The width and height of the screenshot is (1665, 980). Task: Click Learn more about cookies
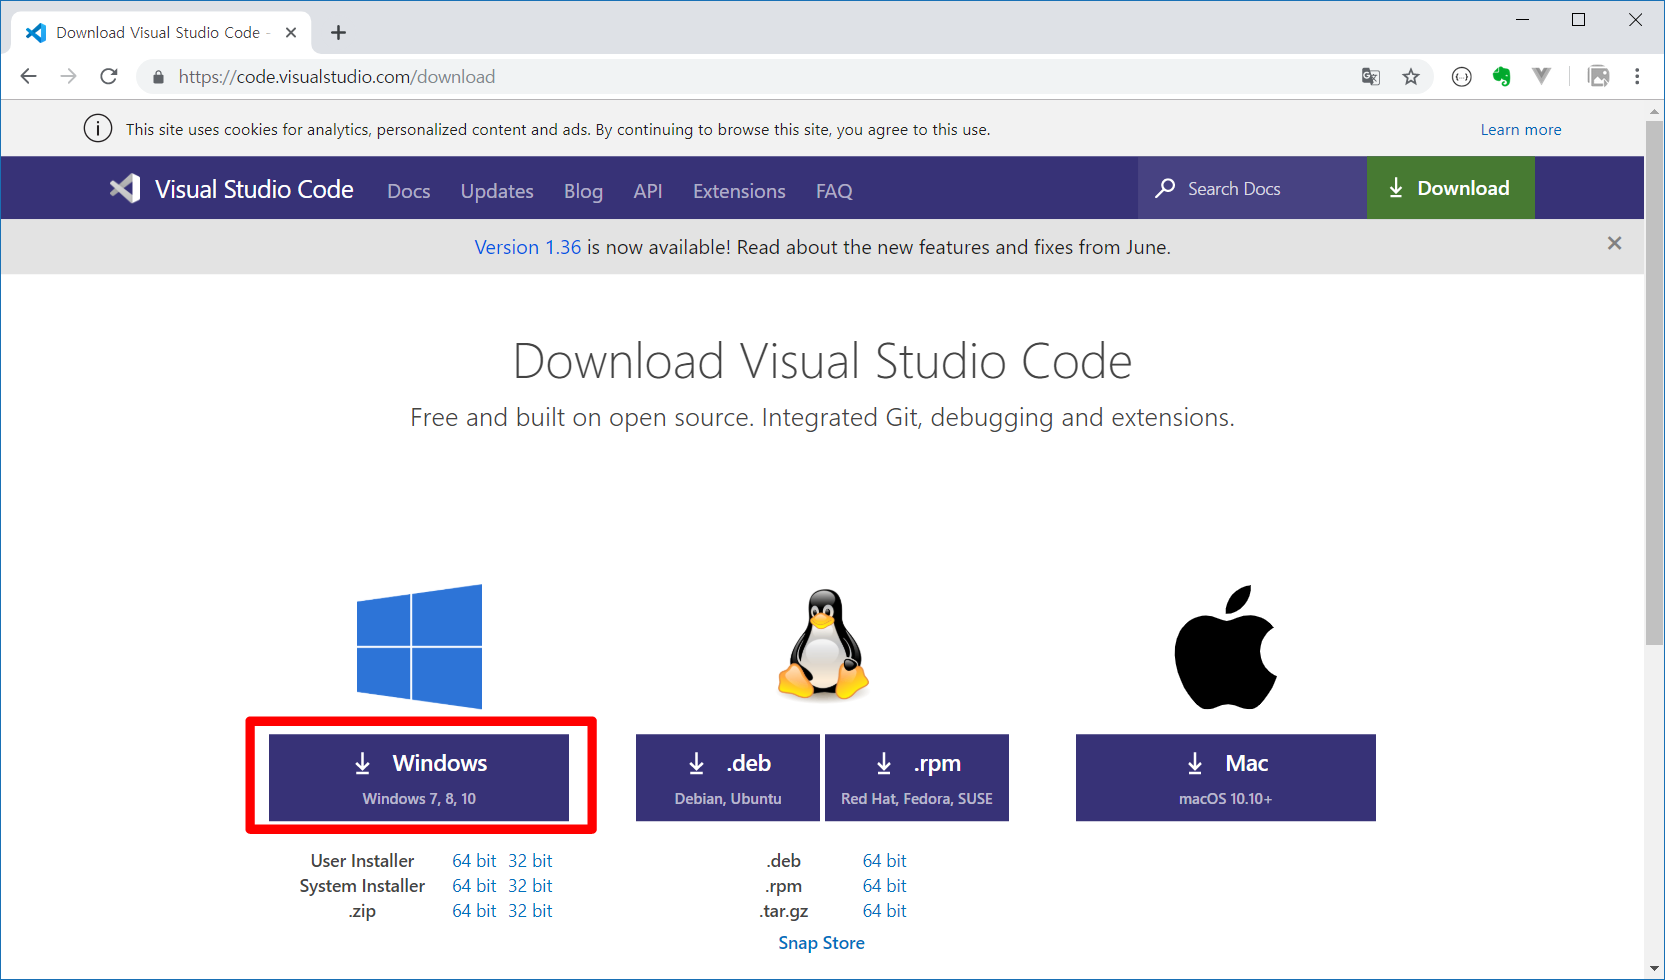point(1521,130)
